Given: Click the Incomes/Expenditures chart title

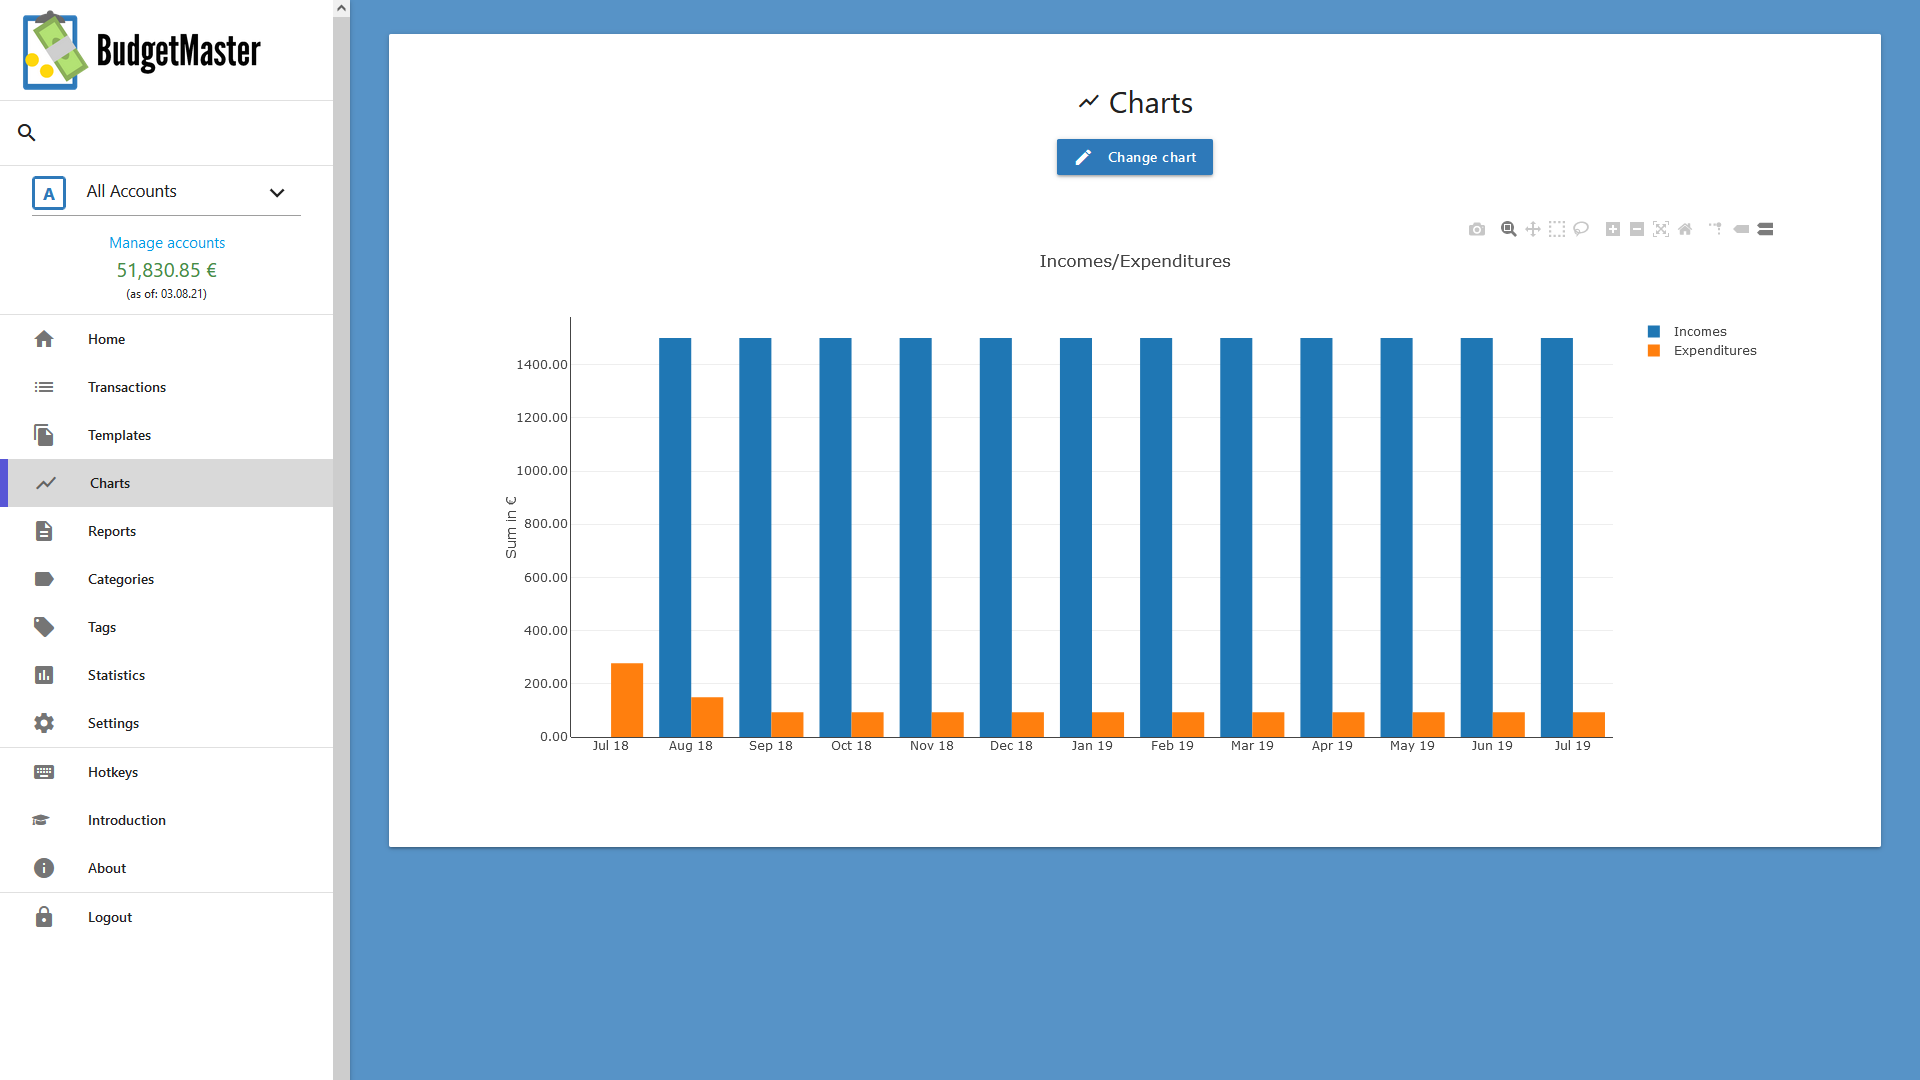Looking at the screenshot, I should pyautogui.click(x=1135, y=261).
